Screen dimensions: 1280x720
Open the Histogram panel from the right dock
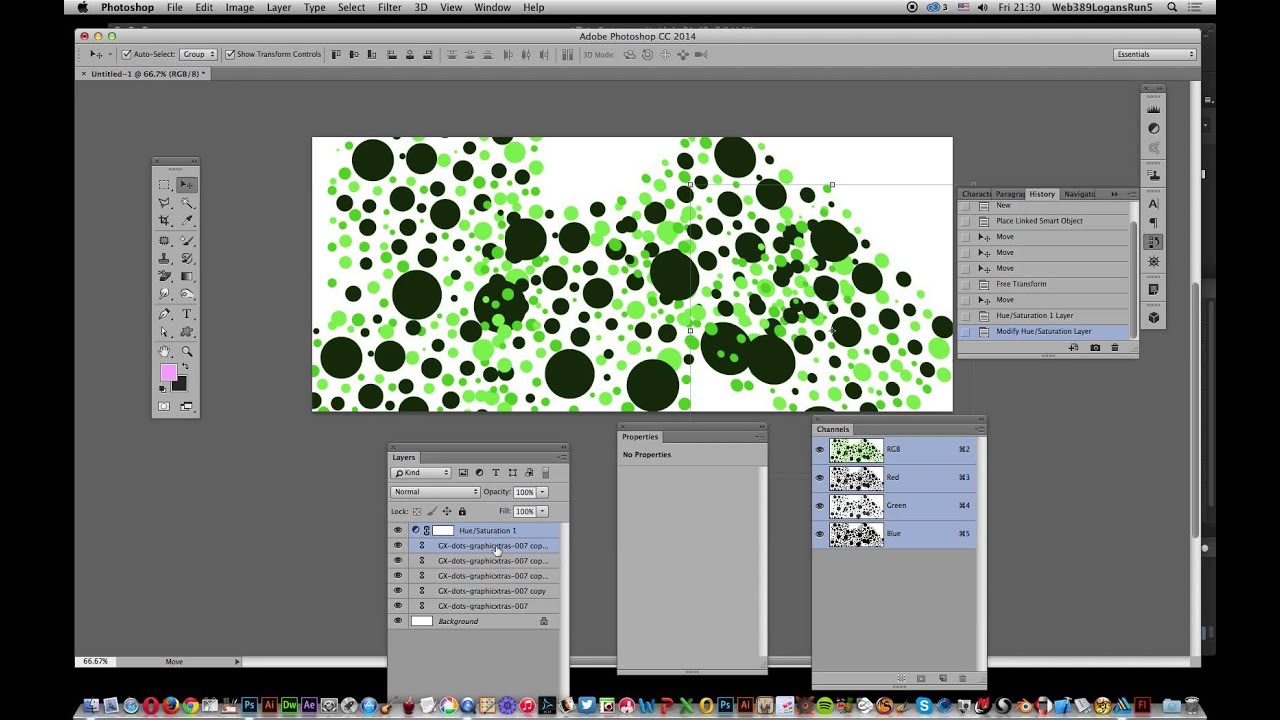1153,110
